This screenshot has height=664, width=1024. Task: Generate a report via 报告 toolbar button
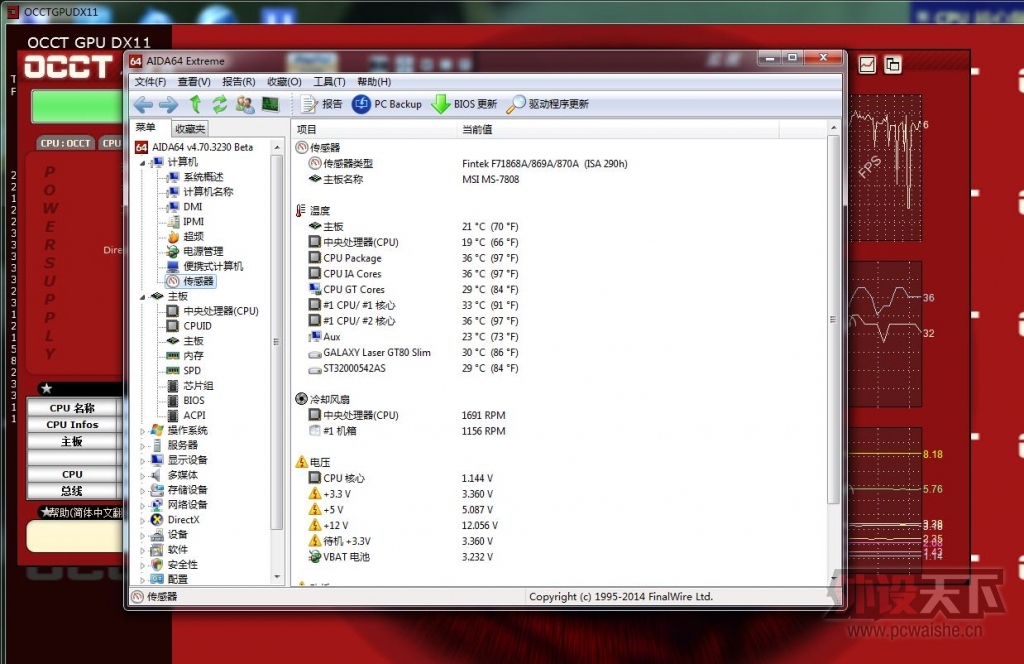[321, 104]
